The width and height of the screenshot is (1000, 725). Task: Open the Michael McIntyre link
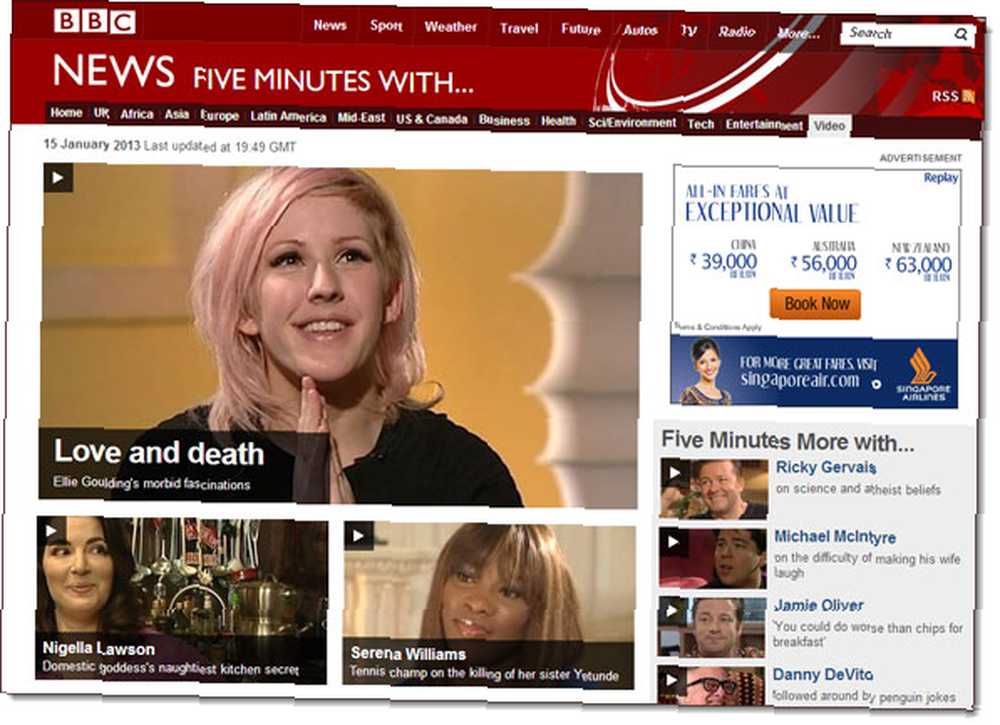[x=834, y=537]
